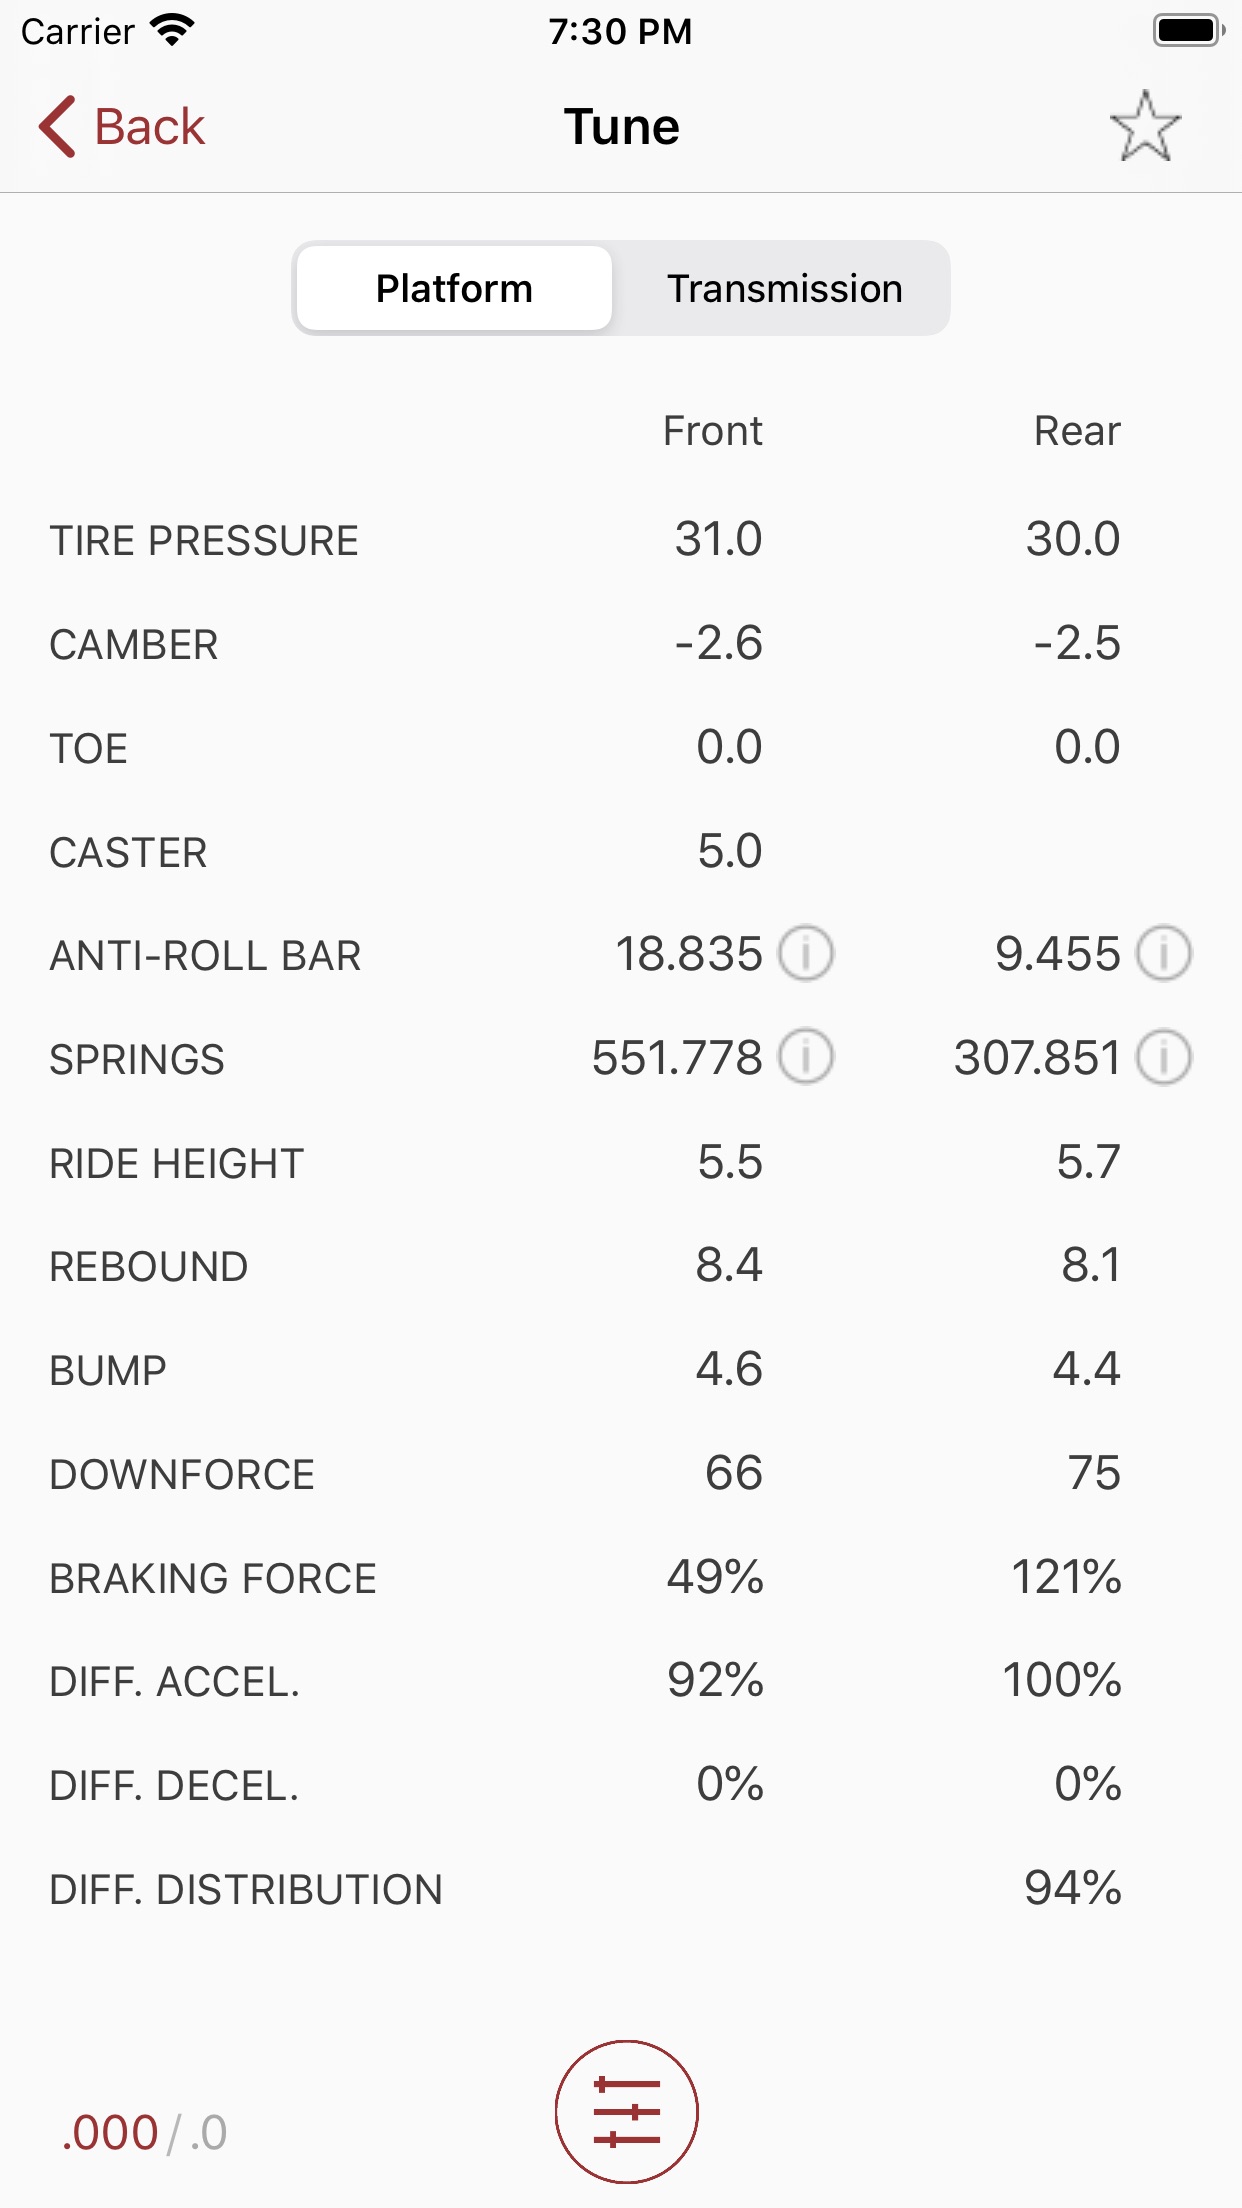The image size is (1242, 2208).
Task: Switch to the Transmission tab
Action: [784, 288]
